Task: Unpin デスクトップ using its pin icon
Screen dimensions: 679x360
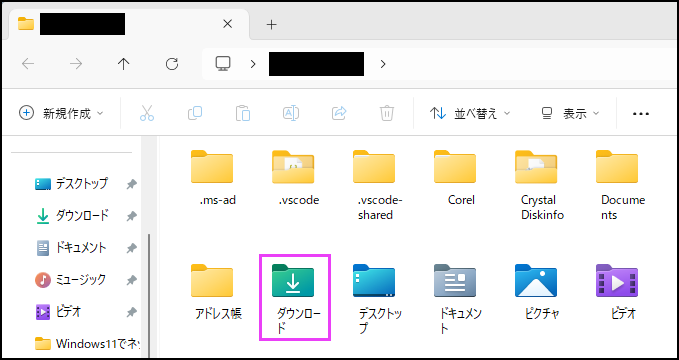Action: click(x=131, y=185)
